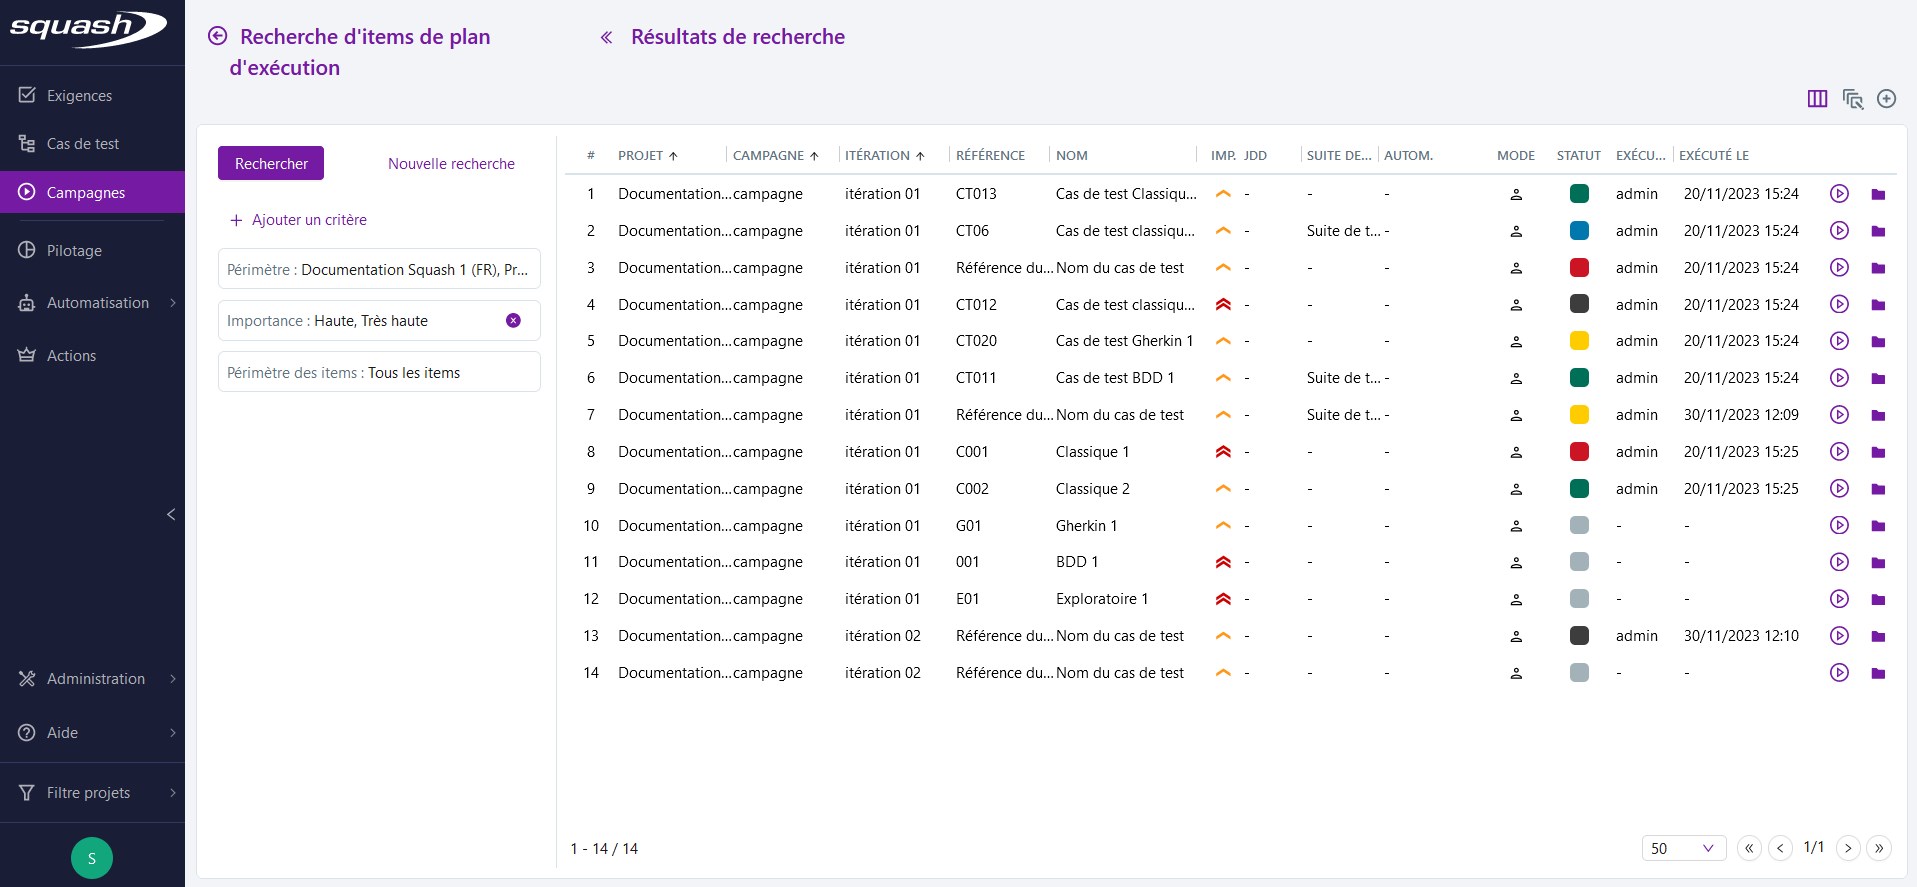The image size is (1917, 887).
Task: Go to last page of results
Action: point(1879,848)
